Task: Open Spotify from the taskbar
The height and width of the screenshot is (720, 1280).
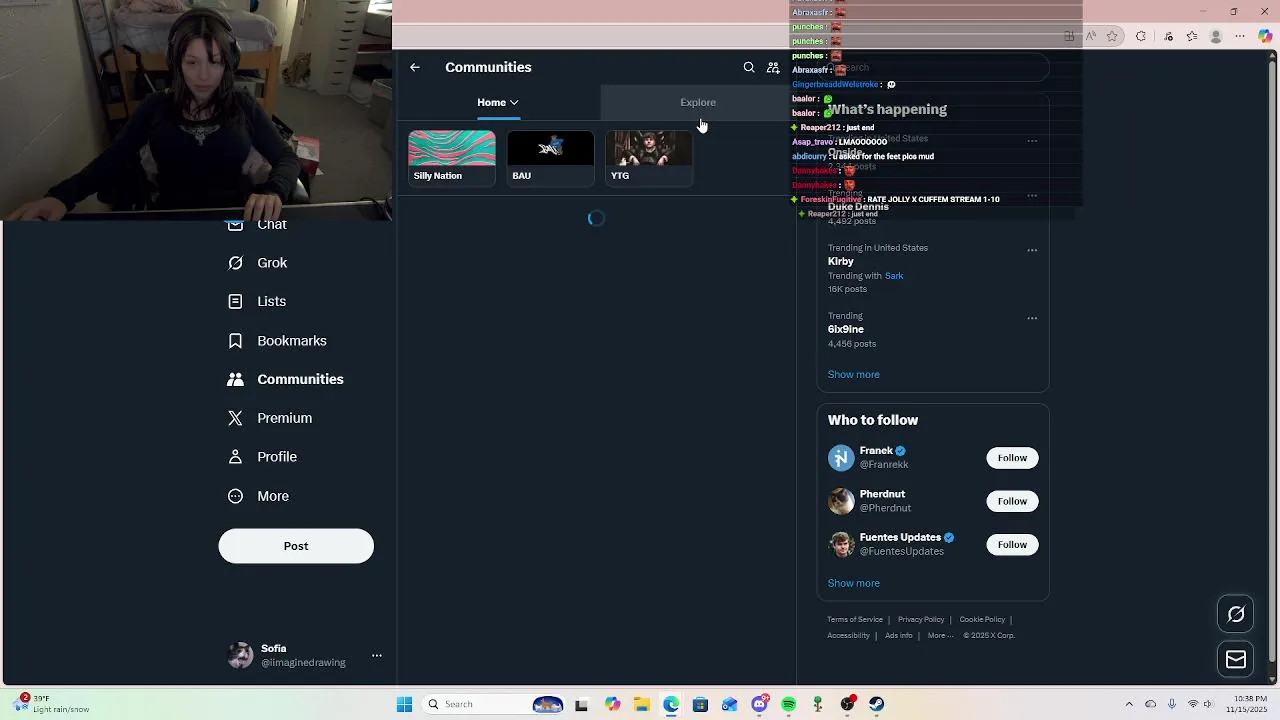Action: click(x=789, y=705)
